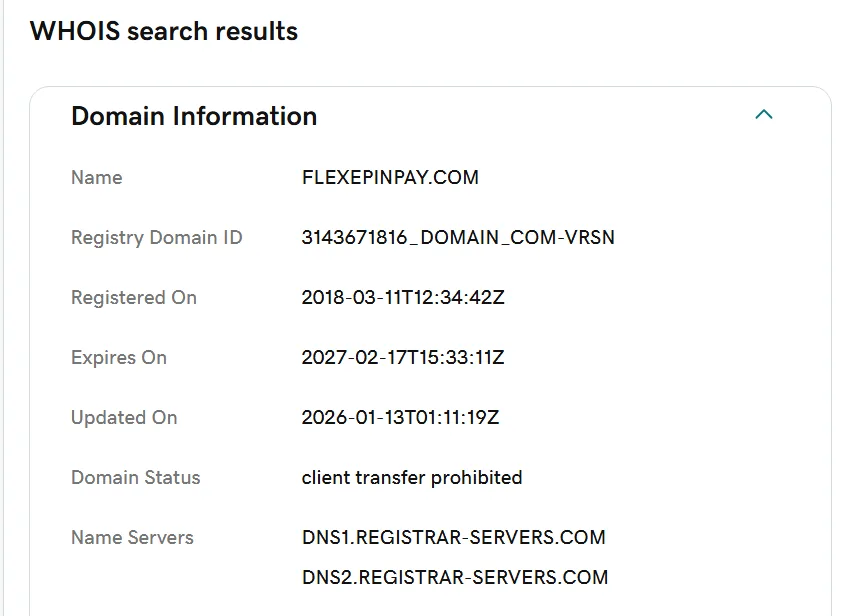Click the Expires On label

(119, 357)
